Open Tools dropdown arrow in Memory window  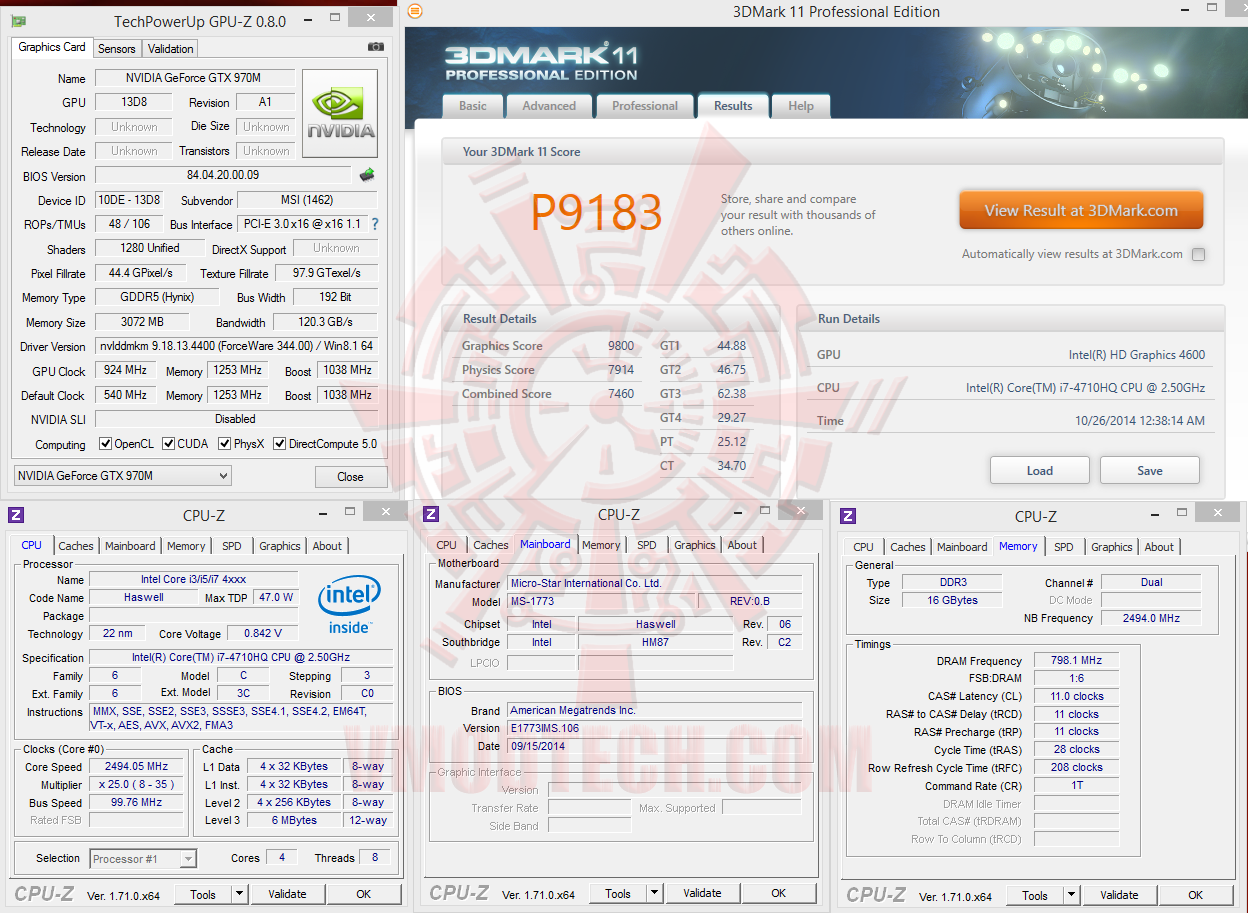point(1072,895)
